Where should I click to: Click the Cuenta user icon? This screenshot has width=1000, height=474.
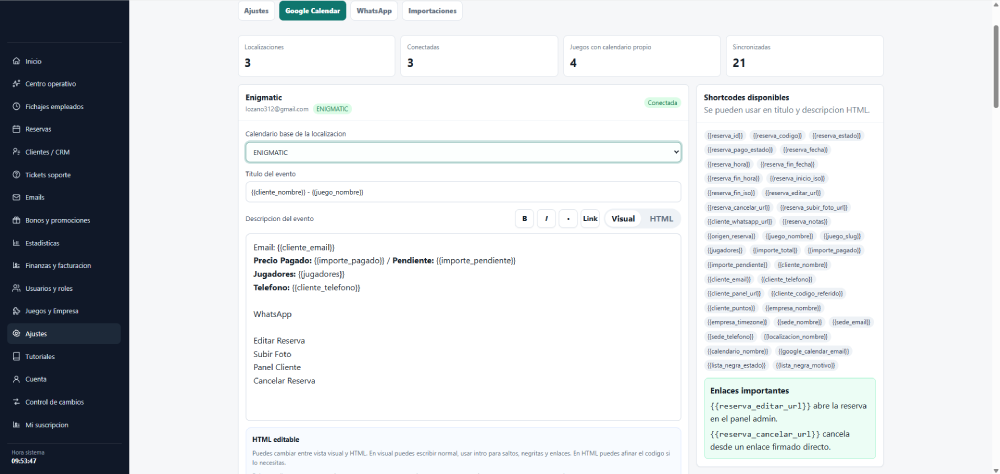17,379
